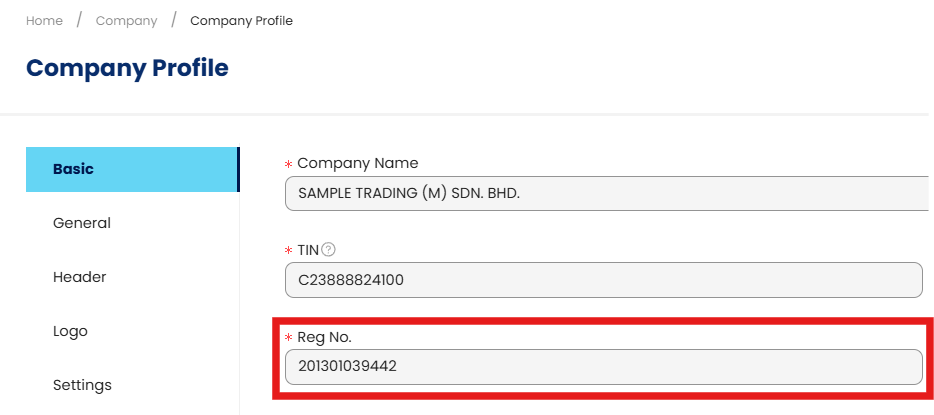
Task: Click the Company Profile page heading
Action: click(x=127, y=68)
